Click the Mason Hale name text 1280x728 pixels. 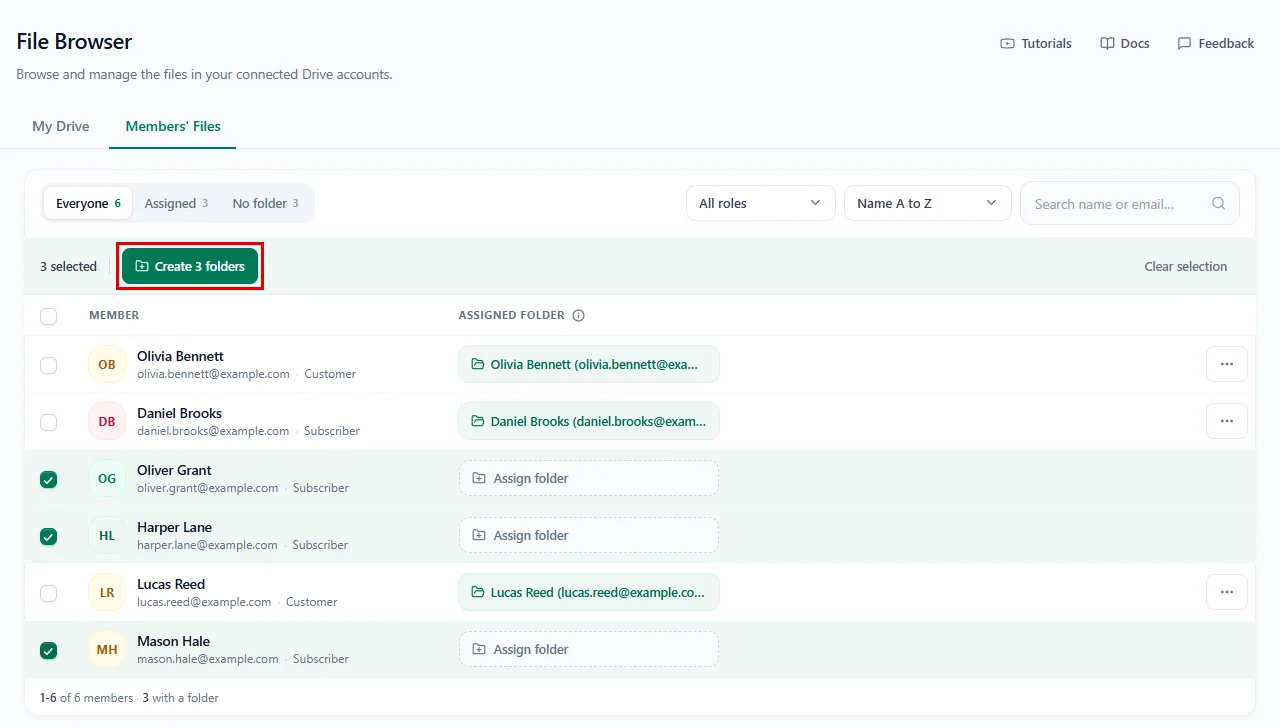tap(174, 641)
